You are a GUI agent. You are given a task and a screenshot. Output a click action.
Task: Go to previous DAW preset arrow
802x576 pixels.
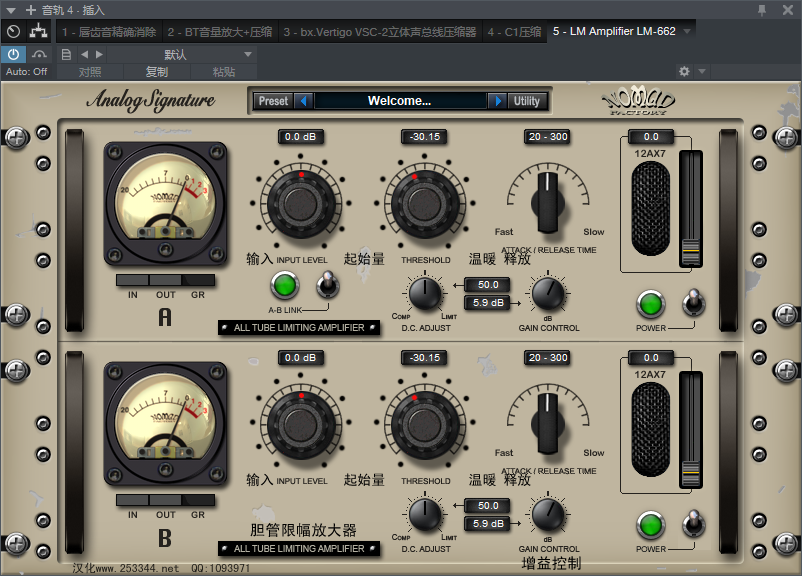(x=84, y=54)
